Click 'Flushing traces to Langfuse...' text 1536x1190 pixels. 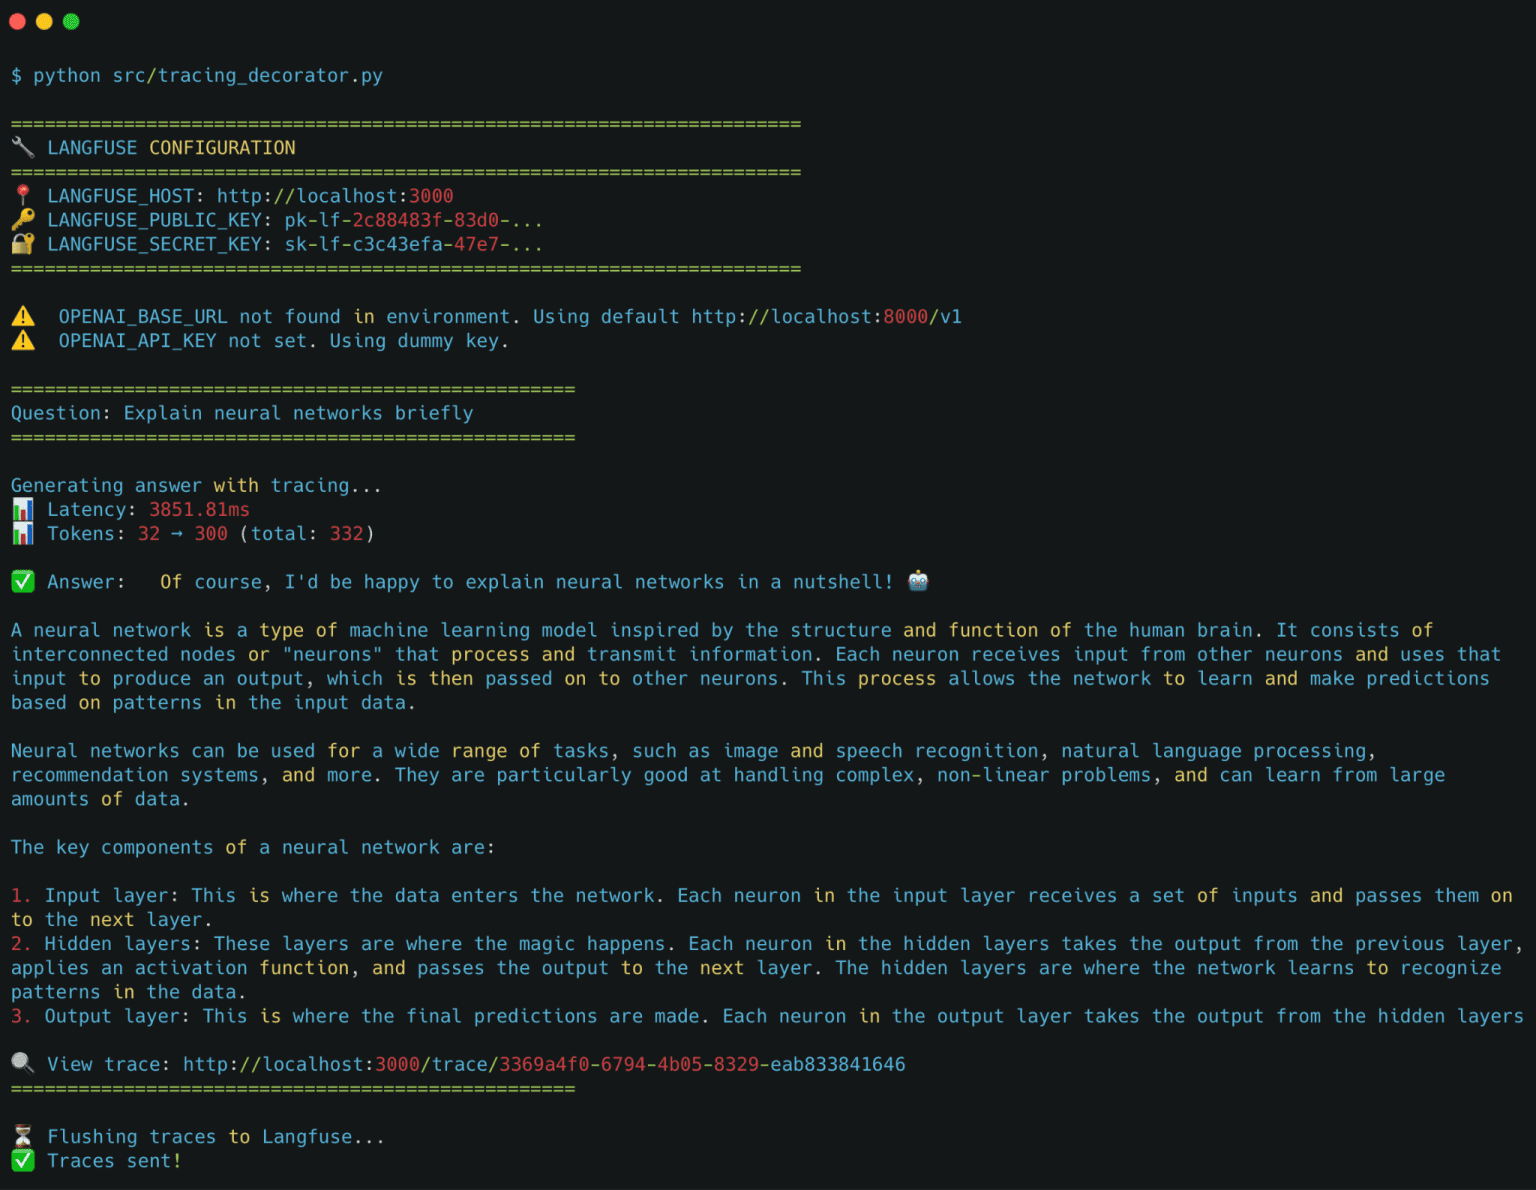[x=216, y=1137]
